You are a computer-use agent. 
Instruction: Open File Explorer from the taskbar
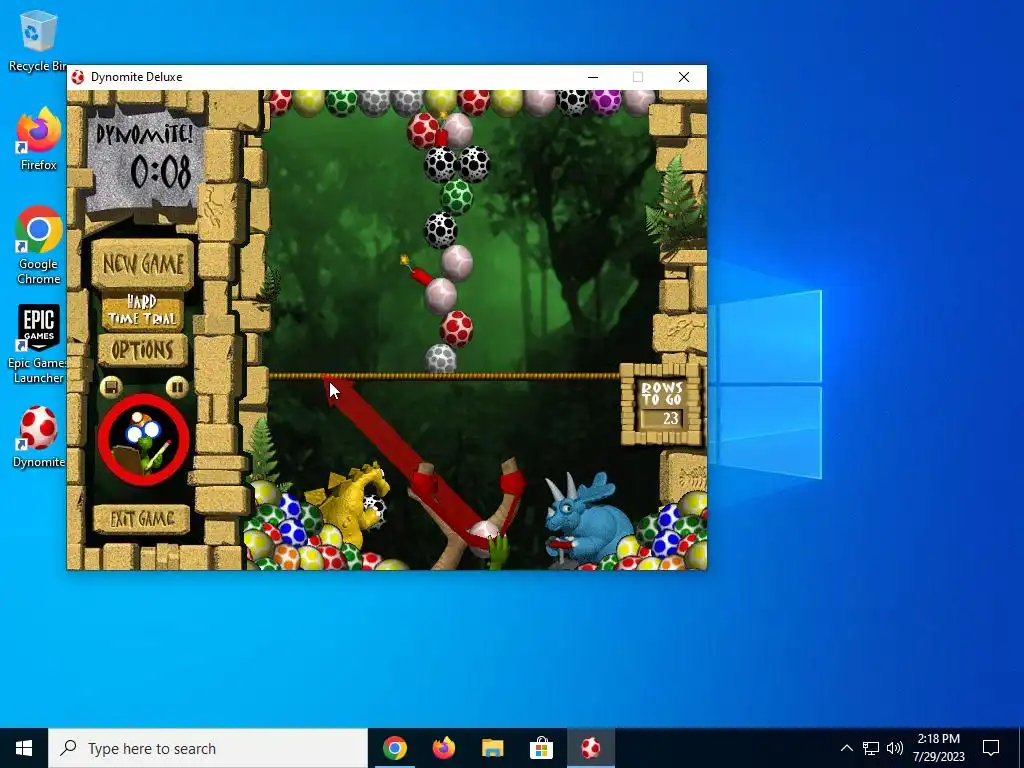pos(492,748)
